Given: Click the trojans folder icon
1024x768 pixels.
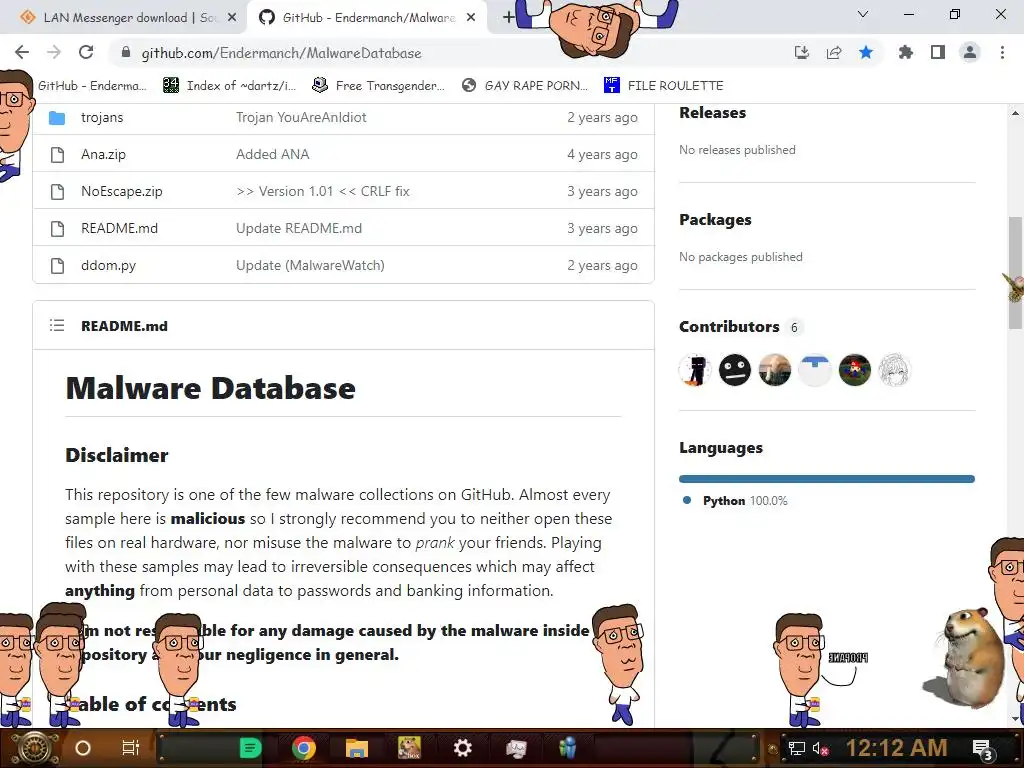Looking at the screenshot, I should 57,118.
